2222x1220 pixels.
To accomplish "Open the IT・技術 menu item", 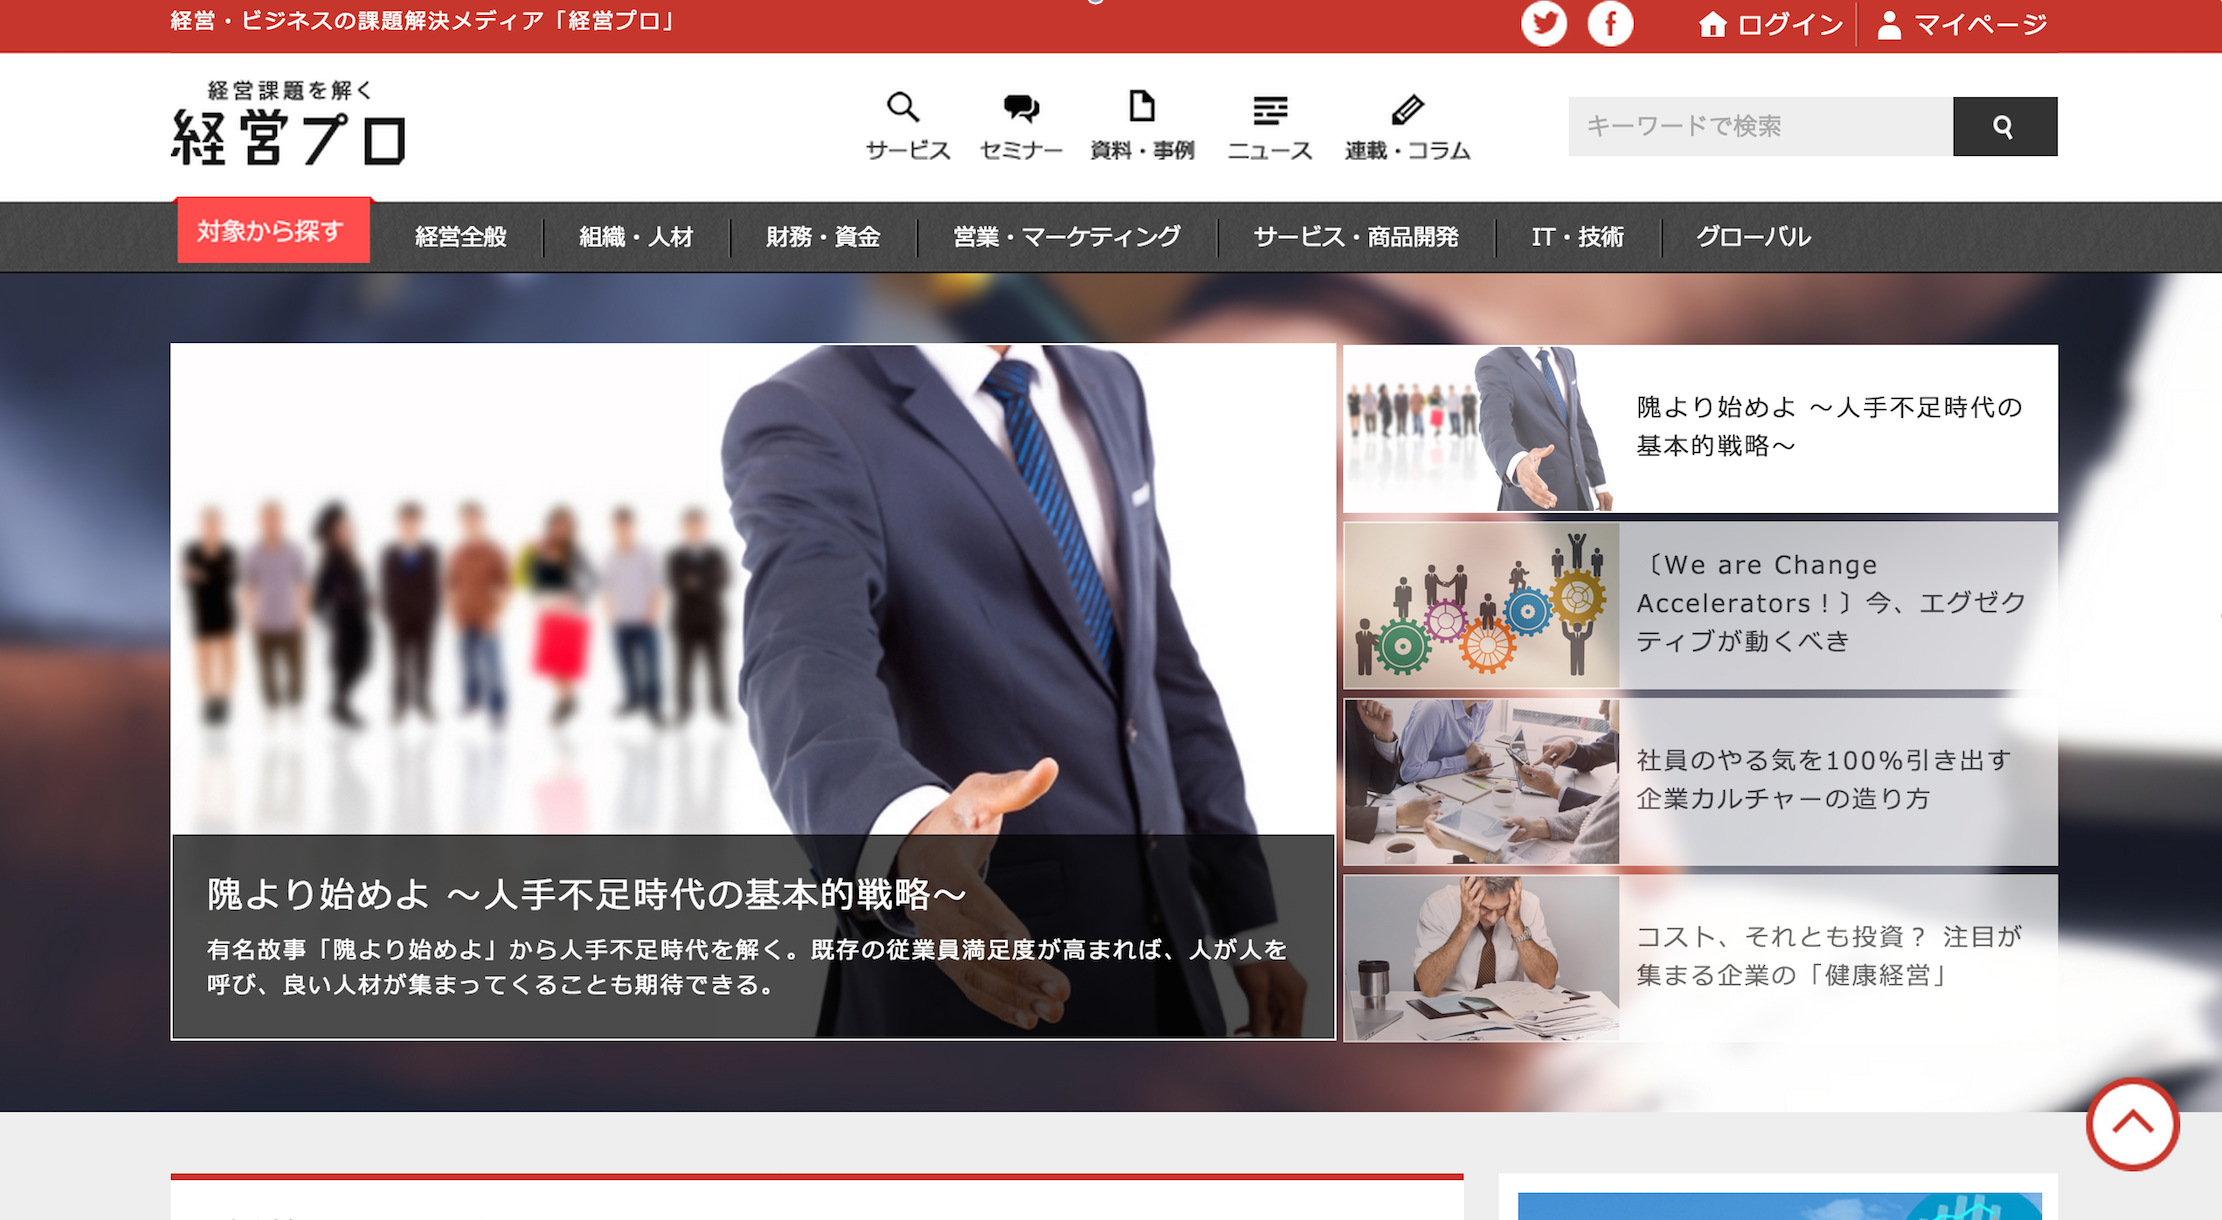I will [x=1577, y=237].
